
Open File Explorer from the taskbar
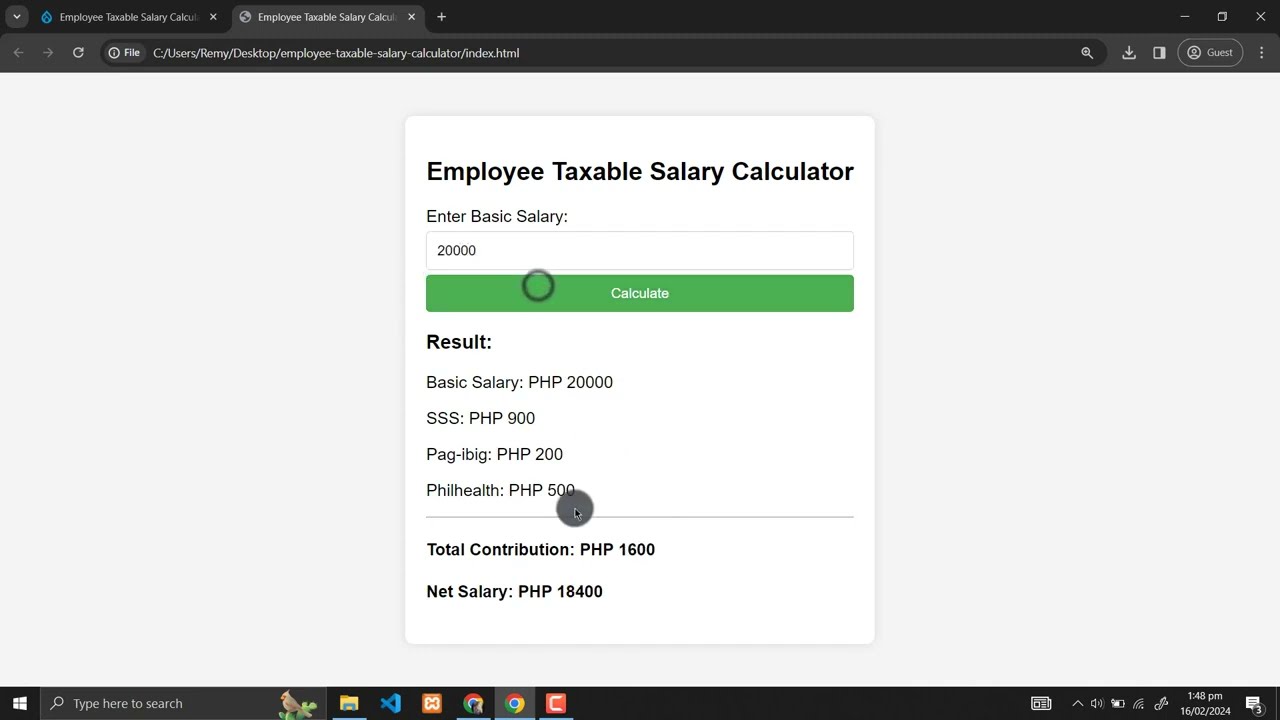tap(349, 704)
